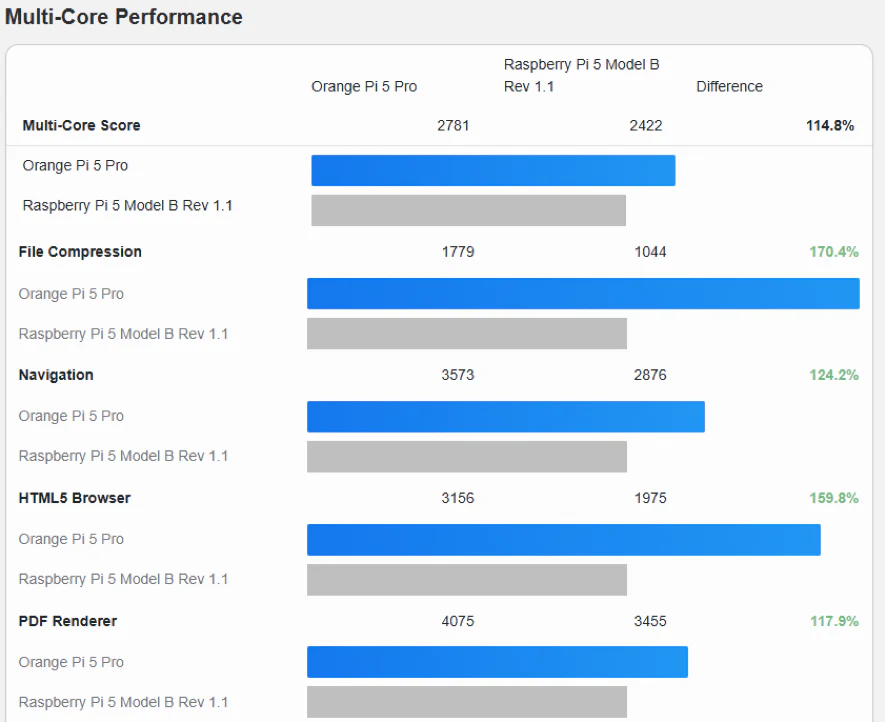Click the blue File Compression bar

[583, 293]
